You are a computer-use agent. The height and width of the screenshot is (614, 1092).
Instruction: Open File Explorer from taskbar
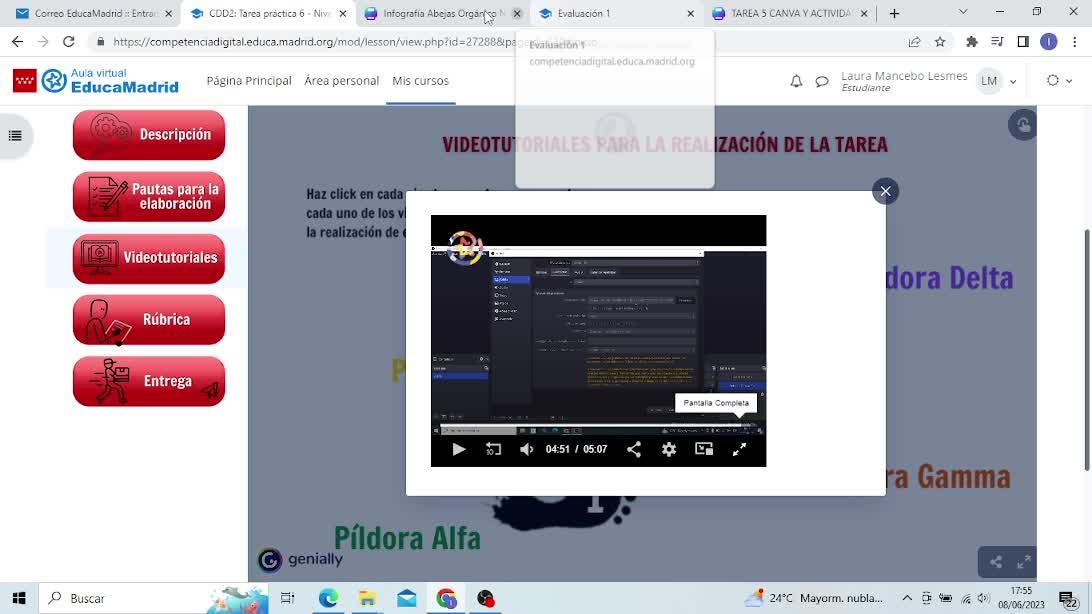tap(367, 598)
